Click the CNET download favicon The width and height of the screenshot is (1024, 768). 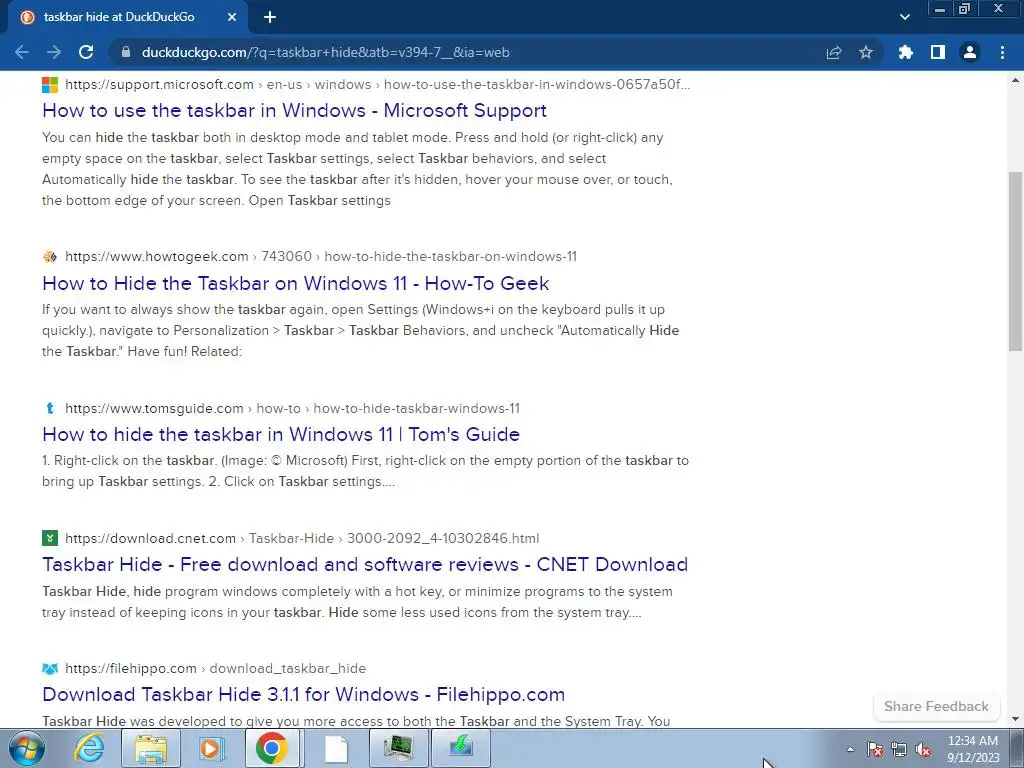[50, 538]
